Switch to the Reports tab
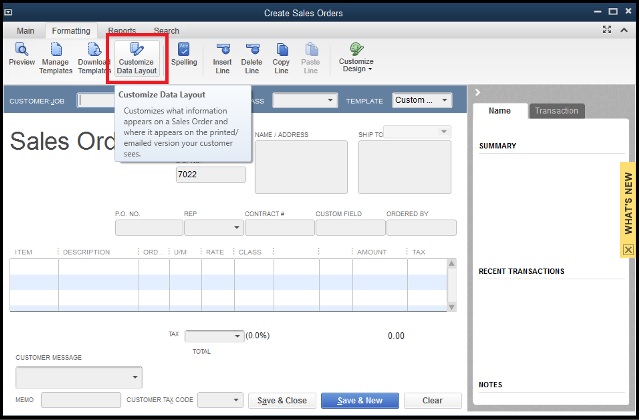This screenshot has height=420, width=640. tap(122, 31)
